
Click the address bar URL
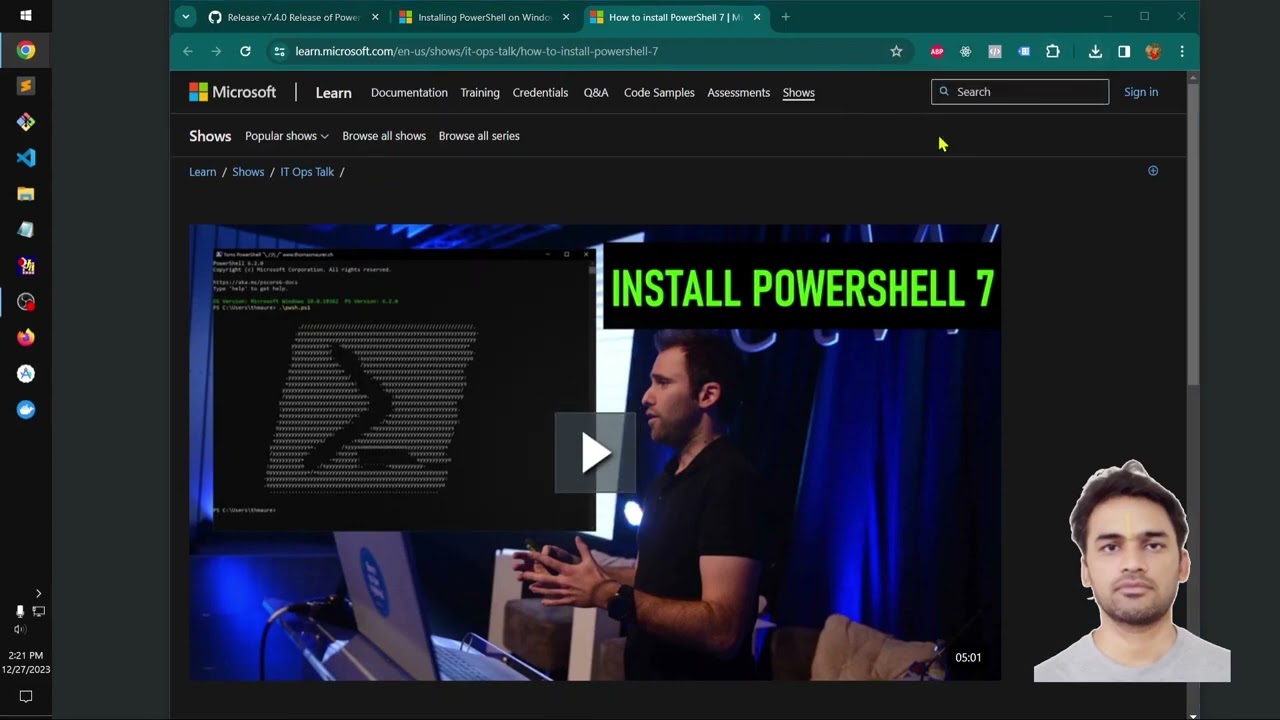pyautogui.click(x=477, y=51)
